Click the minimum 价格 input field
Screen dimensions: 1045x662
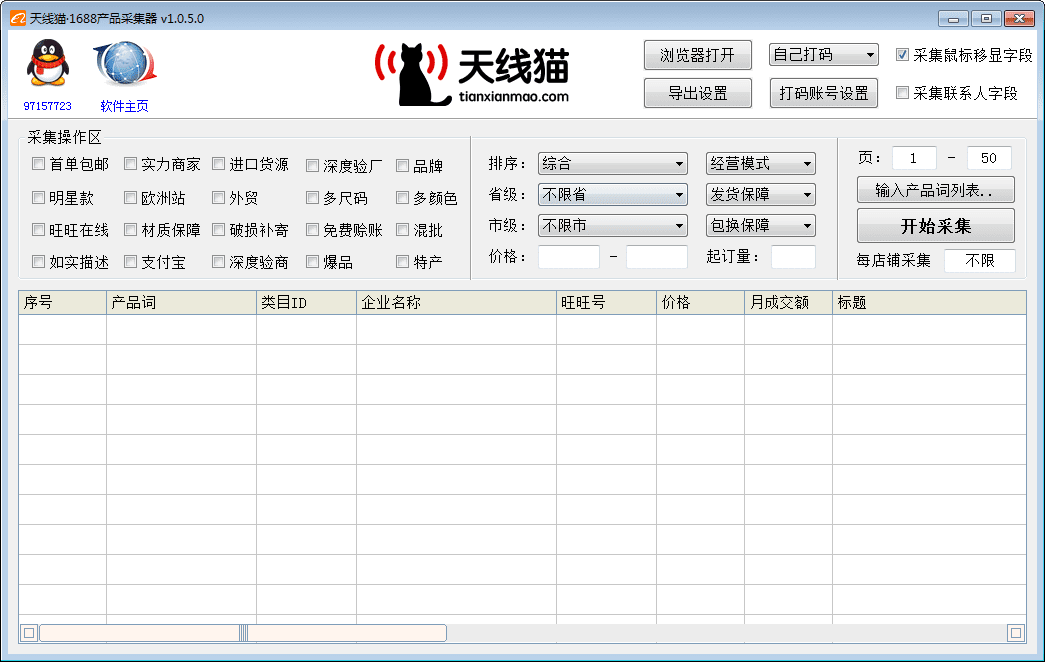tap(568, 257)
